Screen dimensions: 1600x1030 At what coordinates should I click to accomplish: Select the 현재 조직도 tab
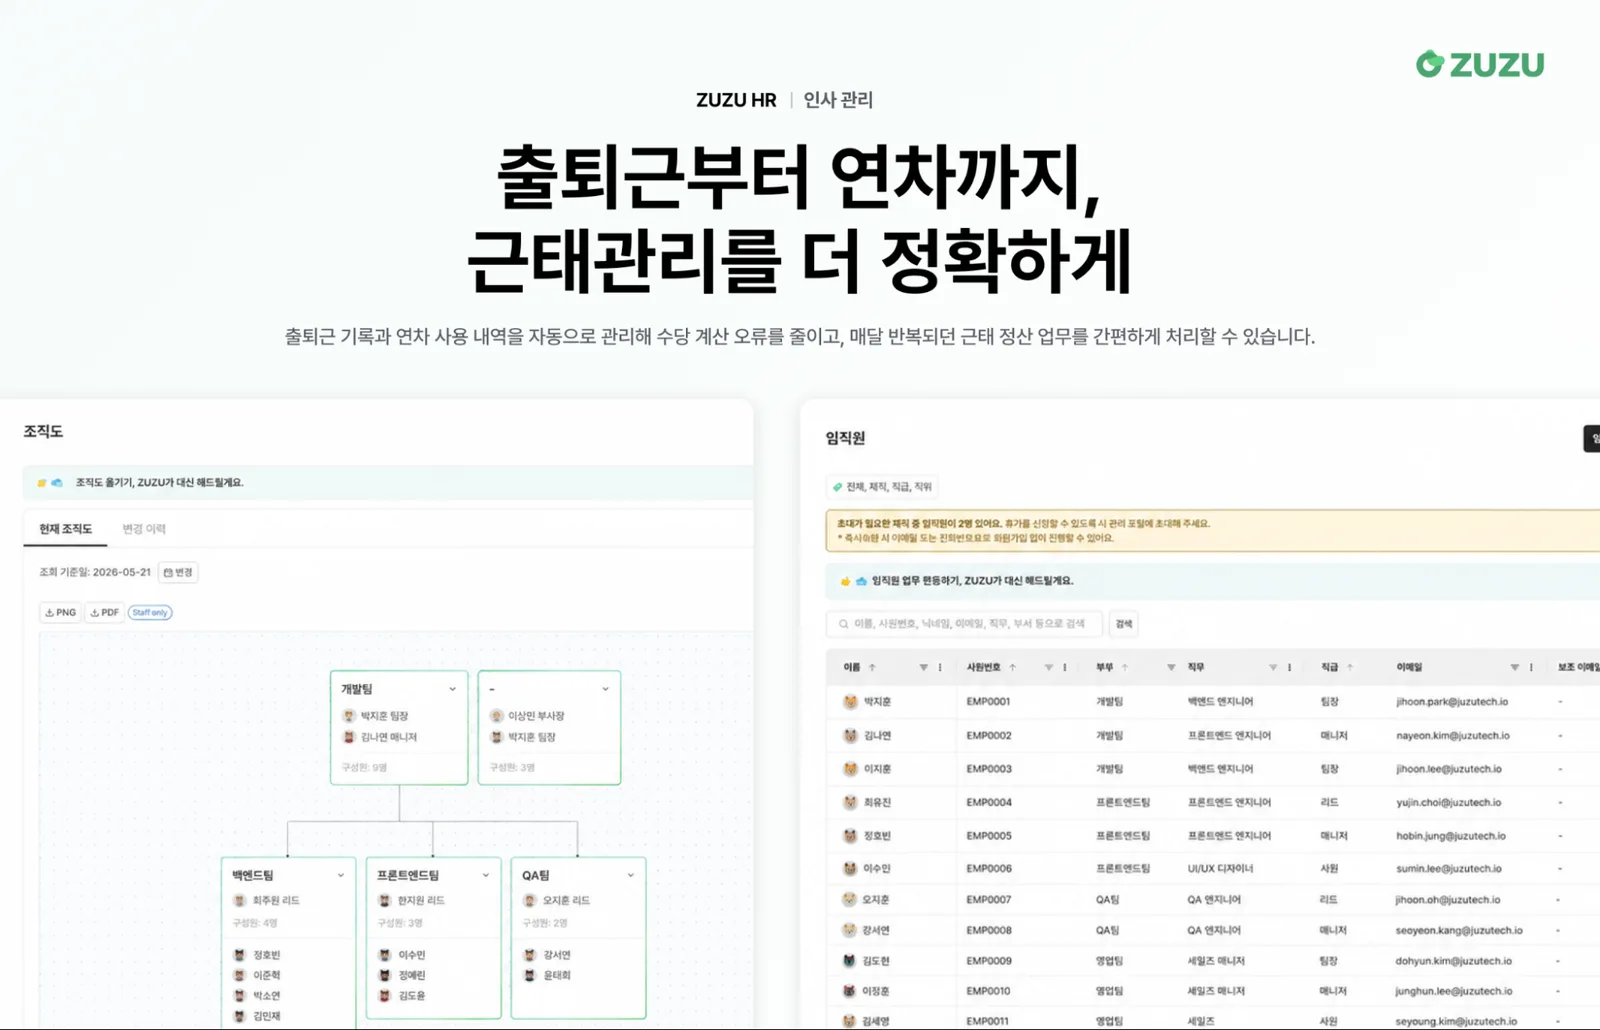click(x=65, y=529)
